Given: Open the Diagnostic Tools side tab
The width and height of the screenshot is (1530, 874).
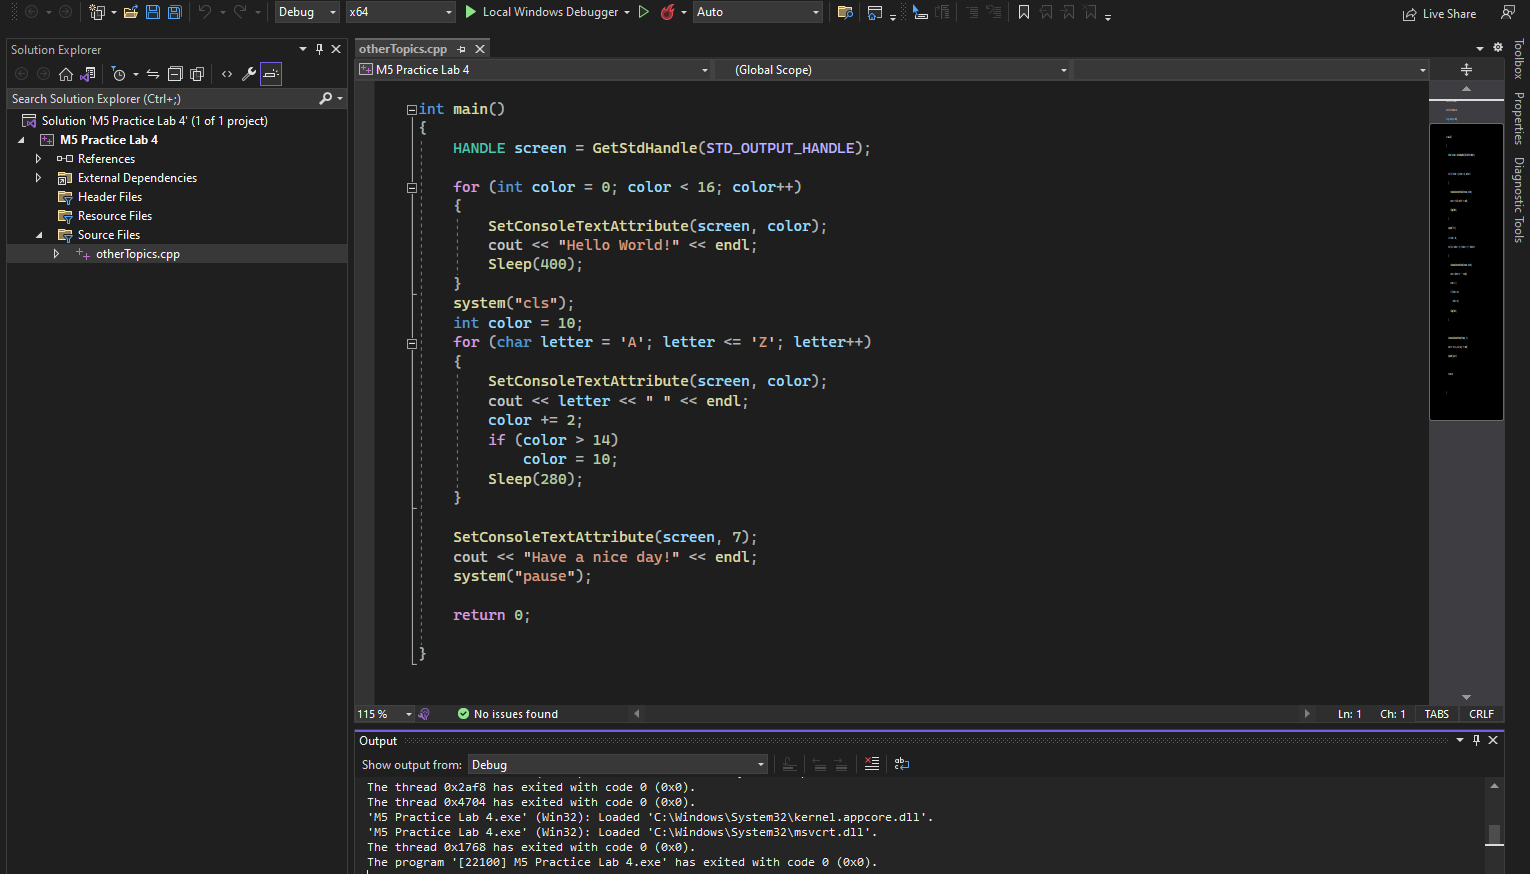Looking at the screenshot, I should coord(1518,199).
